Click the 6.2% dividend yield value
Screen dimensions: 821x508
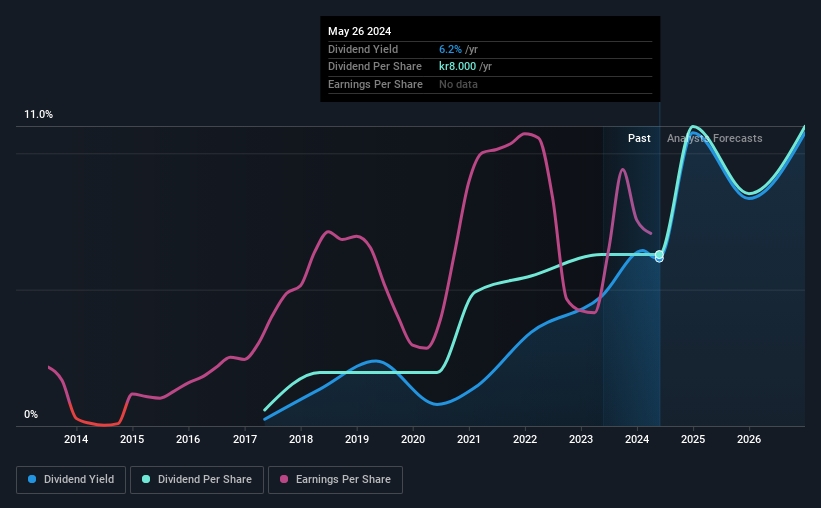pyautogui.click(x=450, y=49)
